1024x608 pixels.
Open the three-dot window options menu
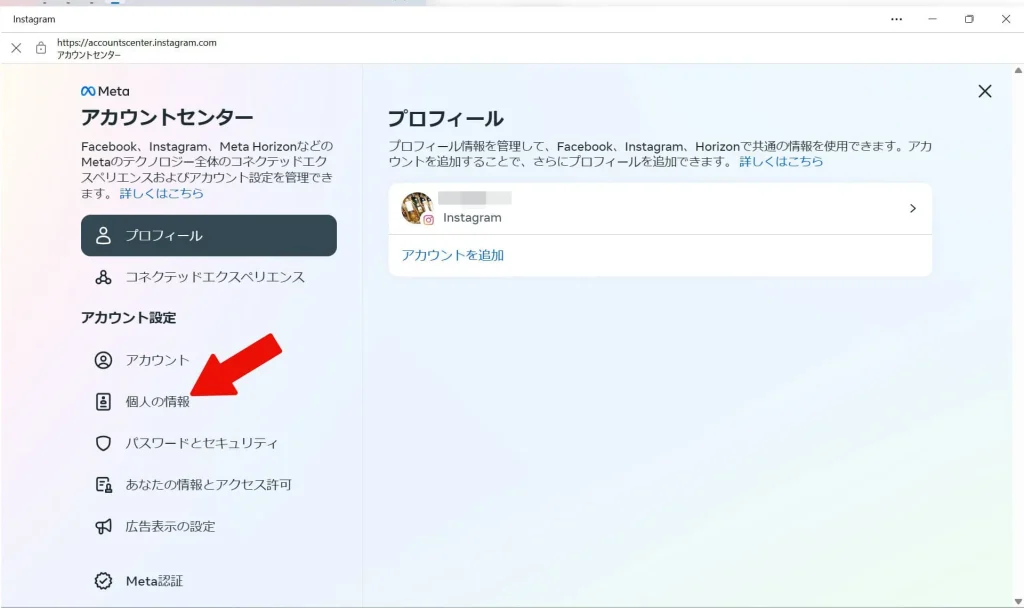click(897, 20)
